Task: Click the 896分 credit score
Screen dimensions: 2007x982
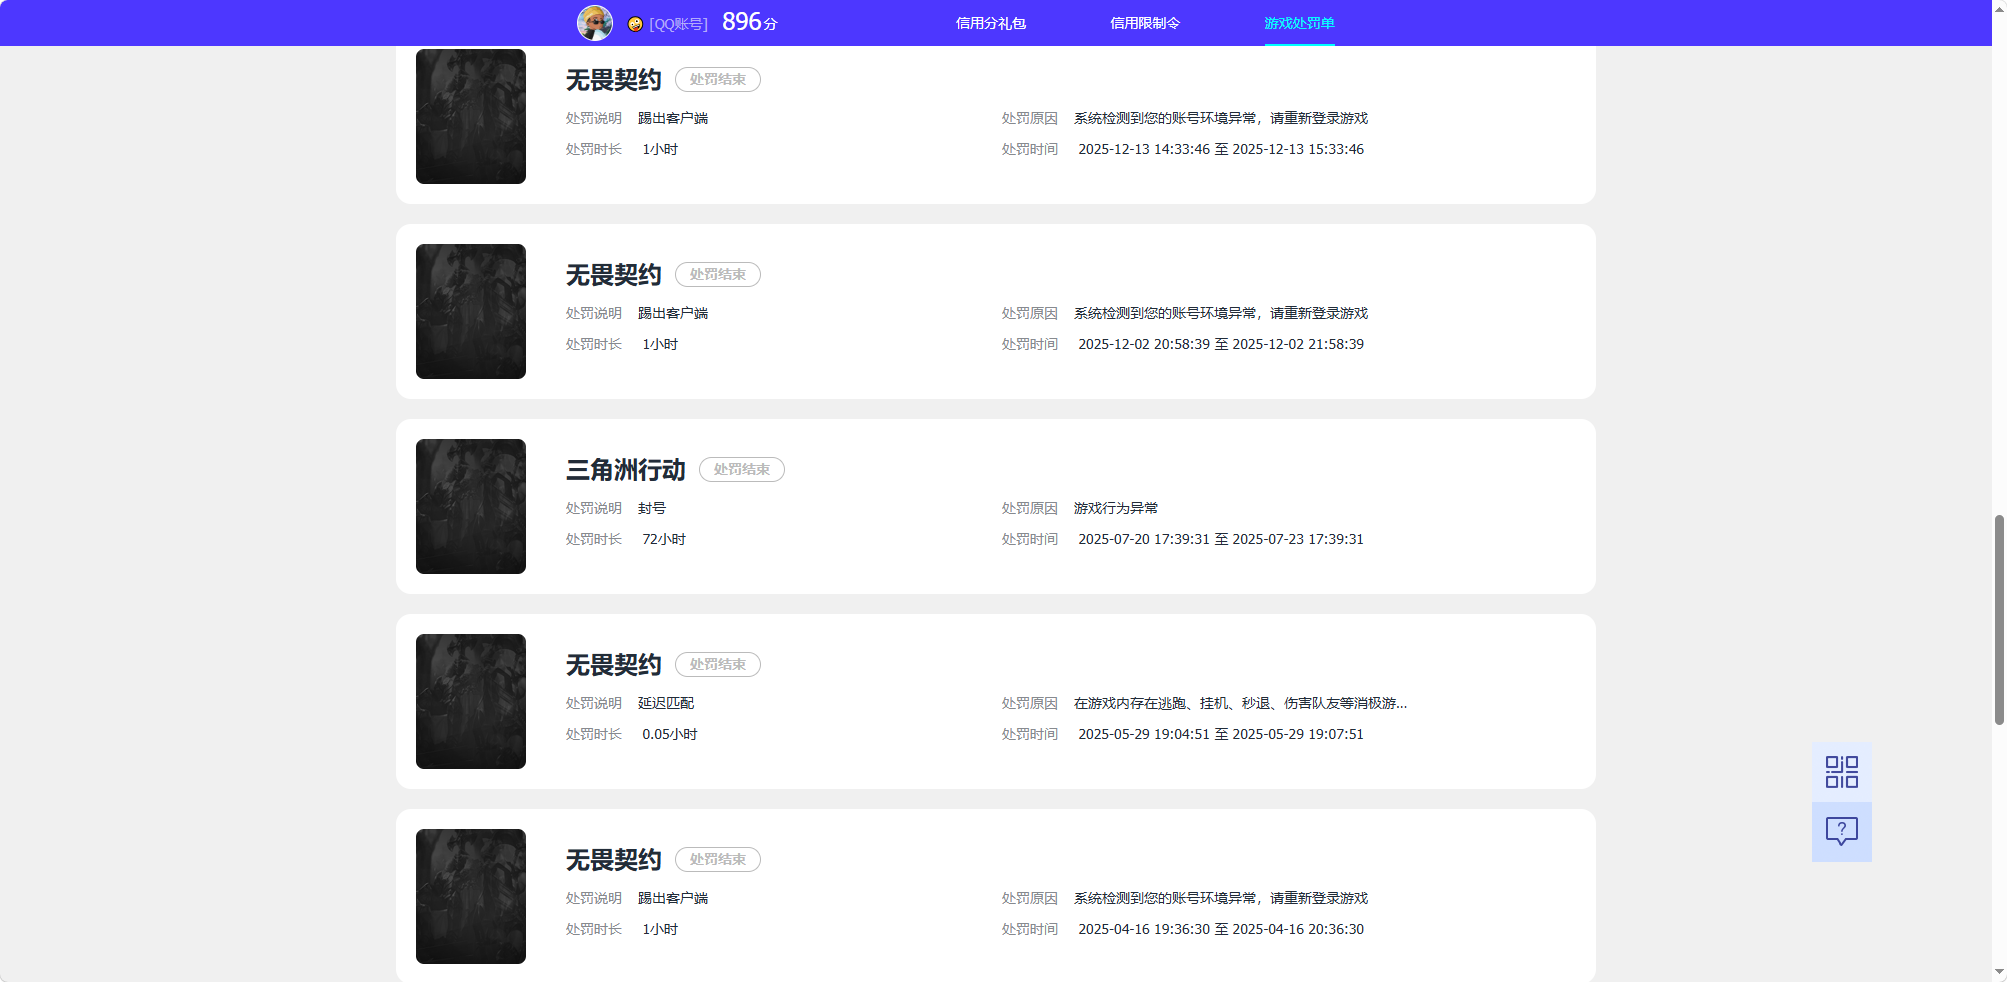Action: coord(749,22)
